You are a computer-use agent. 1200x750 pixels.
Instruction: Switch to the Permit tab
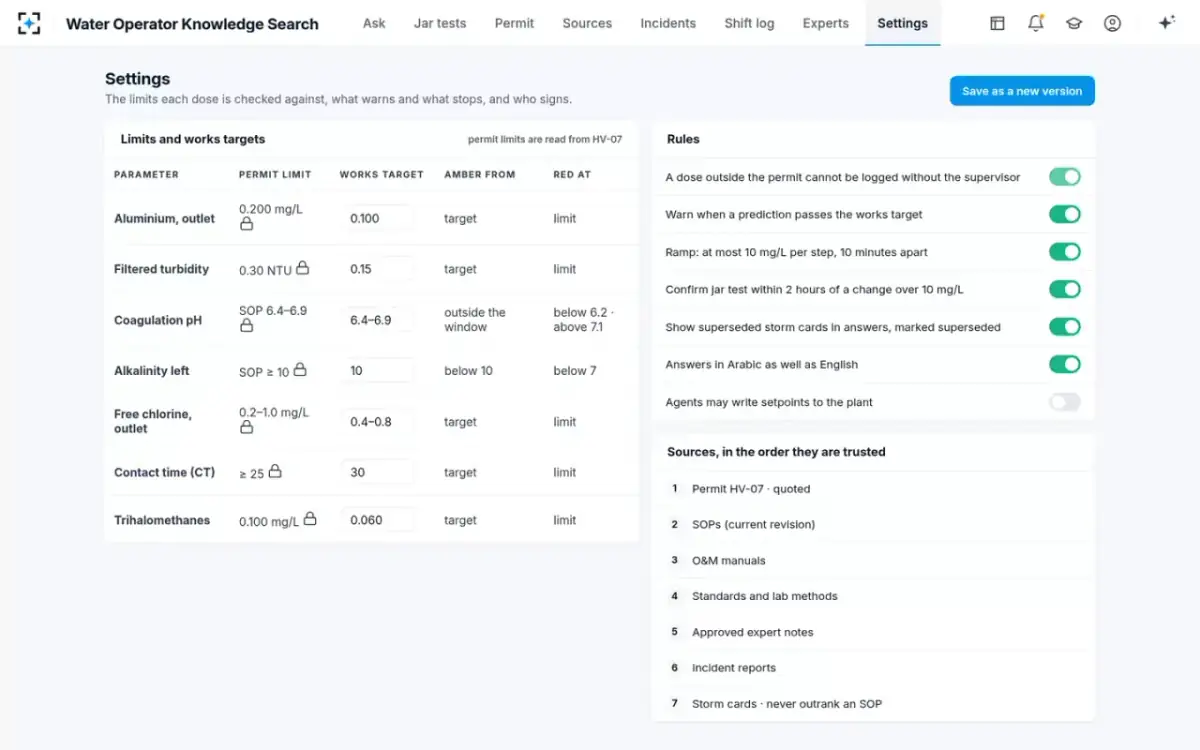pyautogui.click(x=514, y=23)
